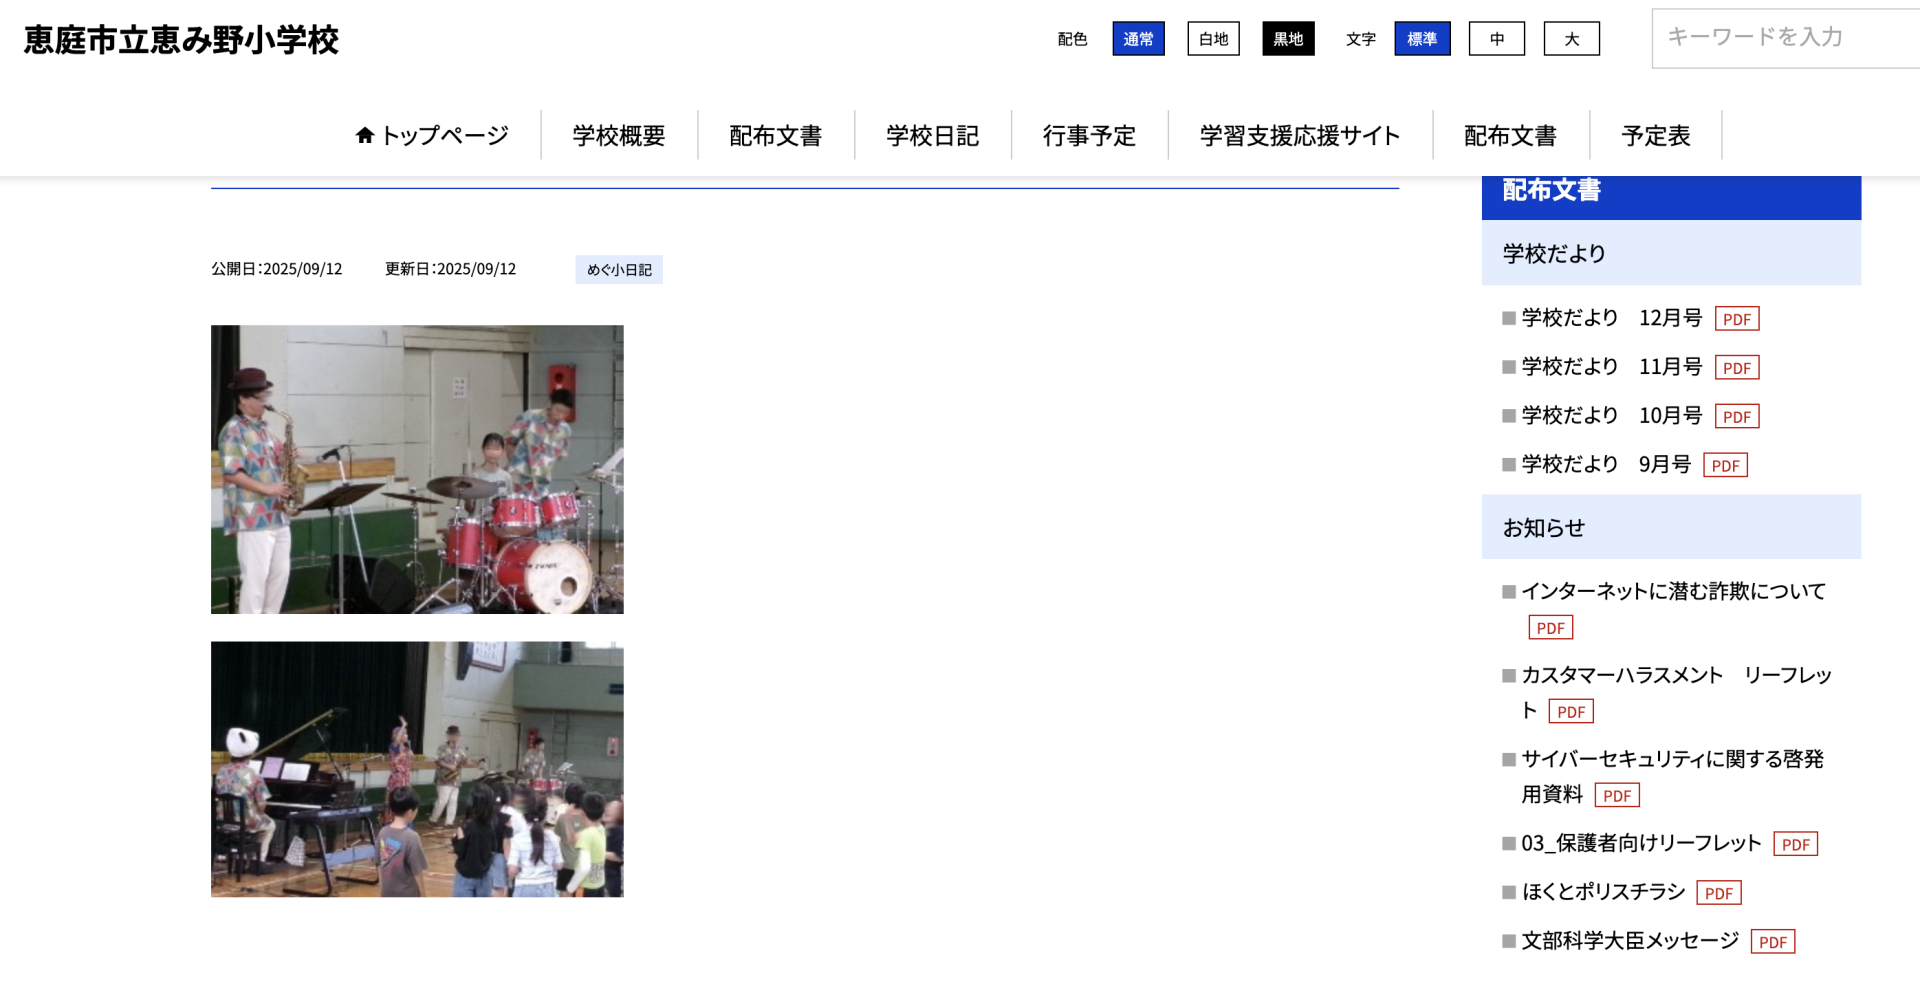The height and width of the screenshot is (986, 1920).
Task: Open インターネットに潜む詐欺について link
Action: [x=1673, y=592]
